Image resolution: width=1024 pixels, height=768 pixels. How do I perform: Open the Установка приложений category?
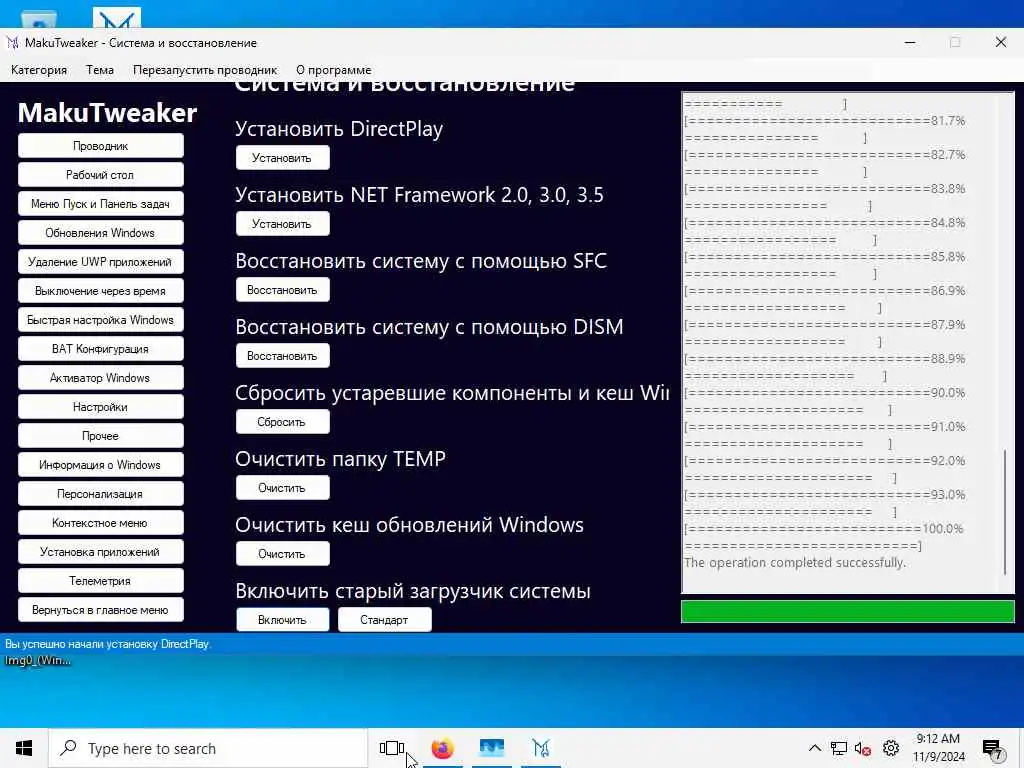coord(101,552)
